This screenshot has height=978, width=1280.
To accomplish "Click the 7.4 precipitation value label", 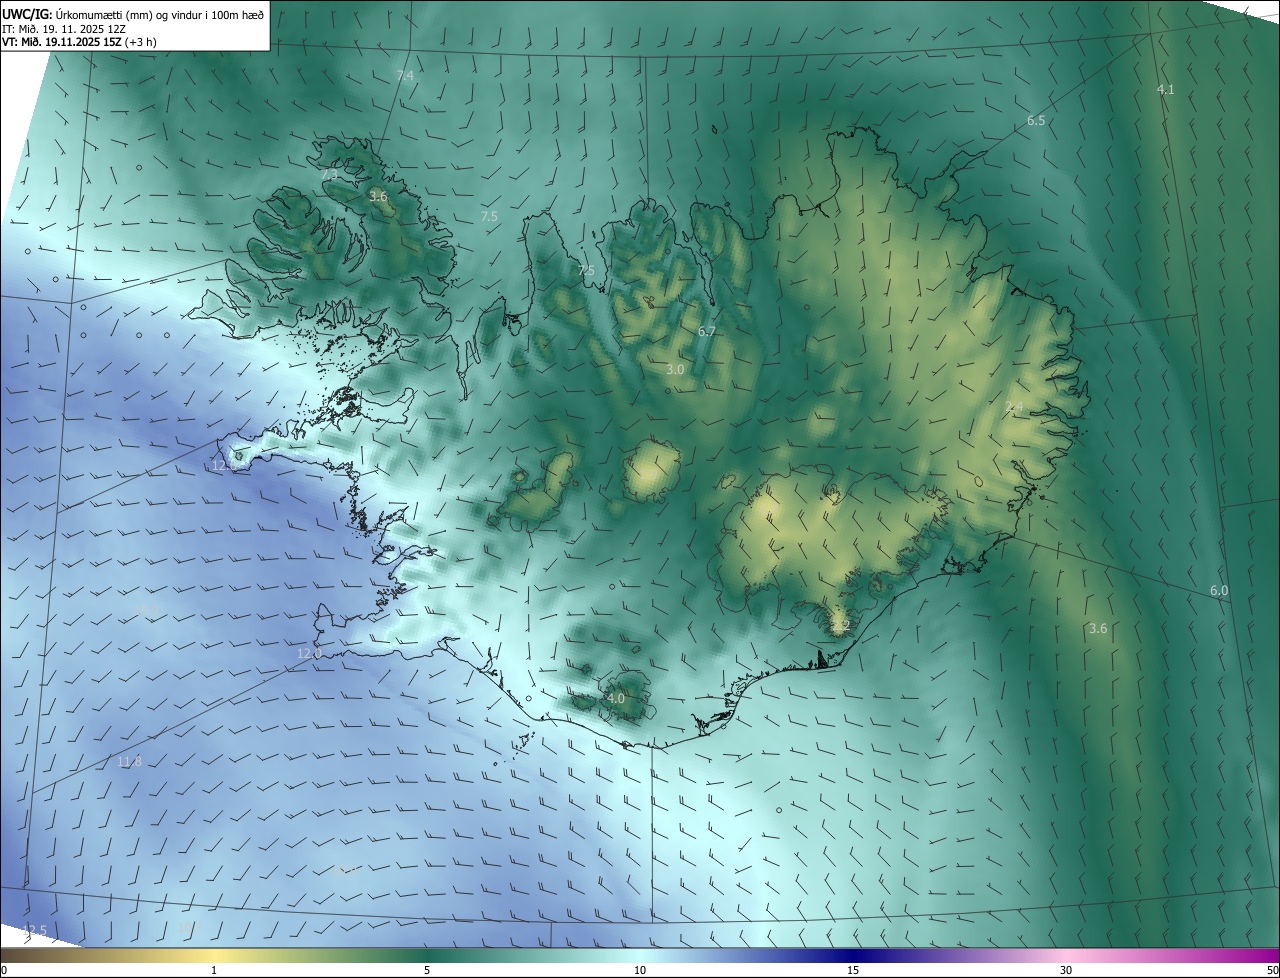I will (x=404, y=76).
